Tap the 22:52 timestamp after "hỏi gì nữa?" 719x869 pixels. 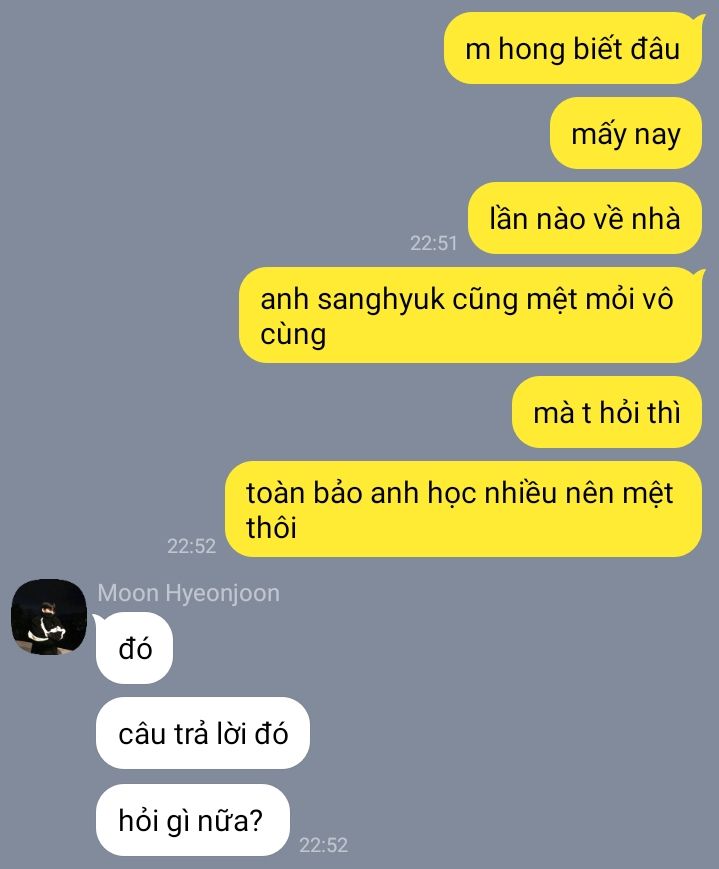[323, 845]
